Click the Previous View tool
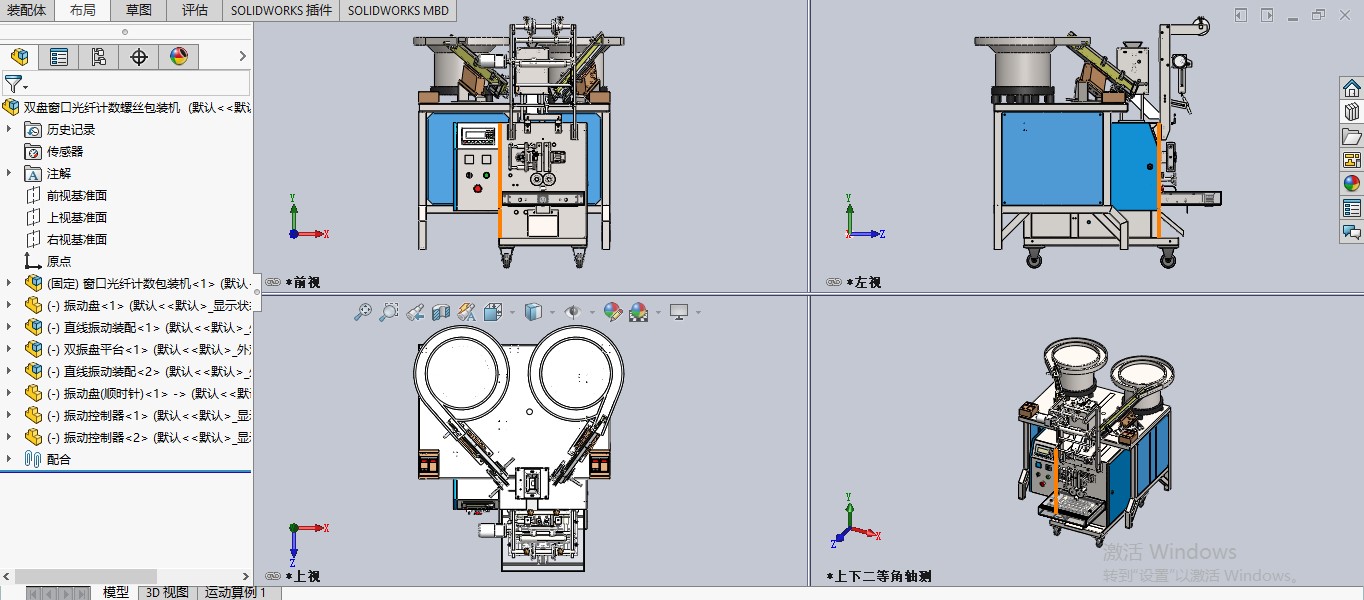 (x=416, y=312)
